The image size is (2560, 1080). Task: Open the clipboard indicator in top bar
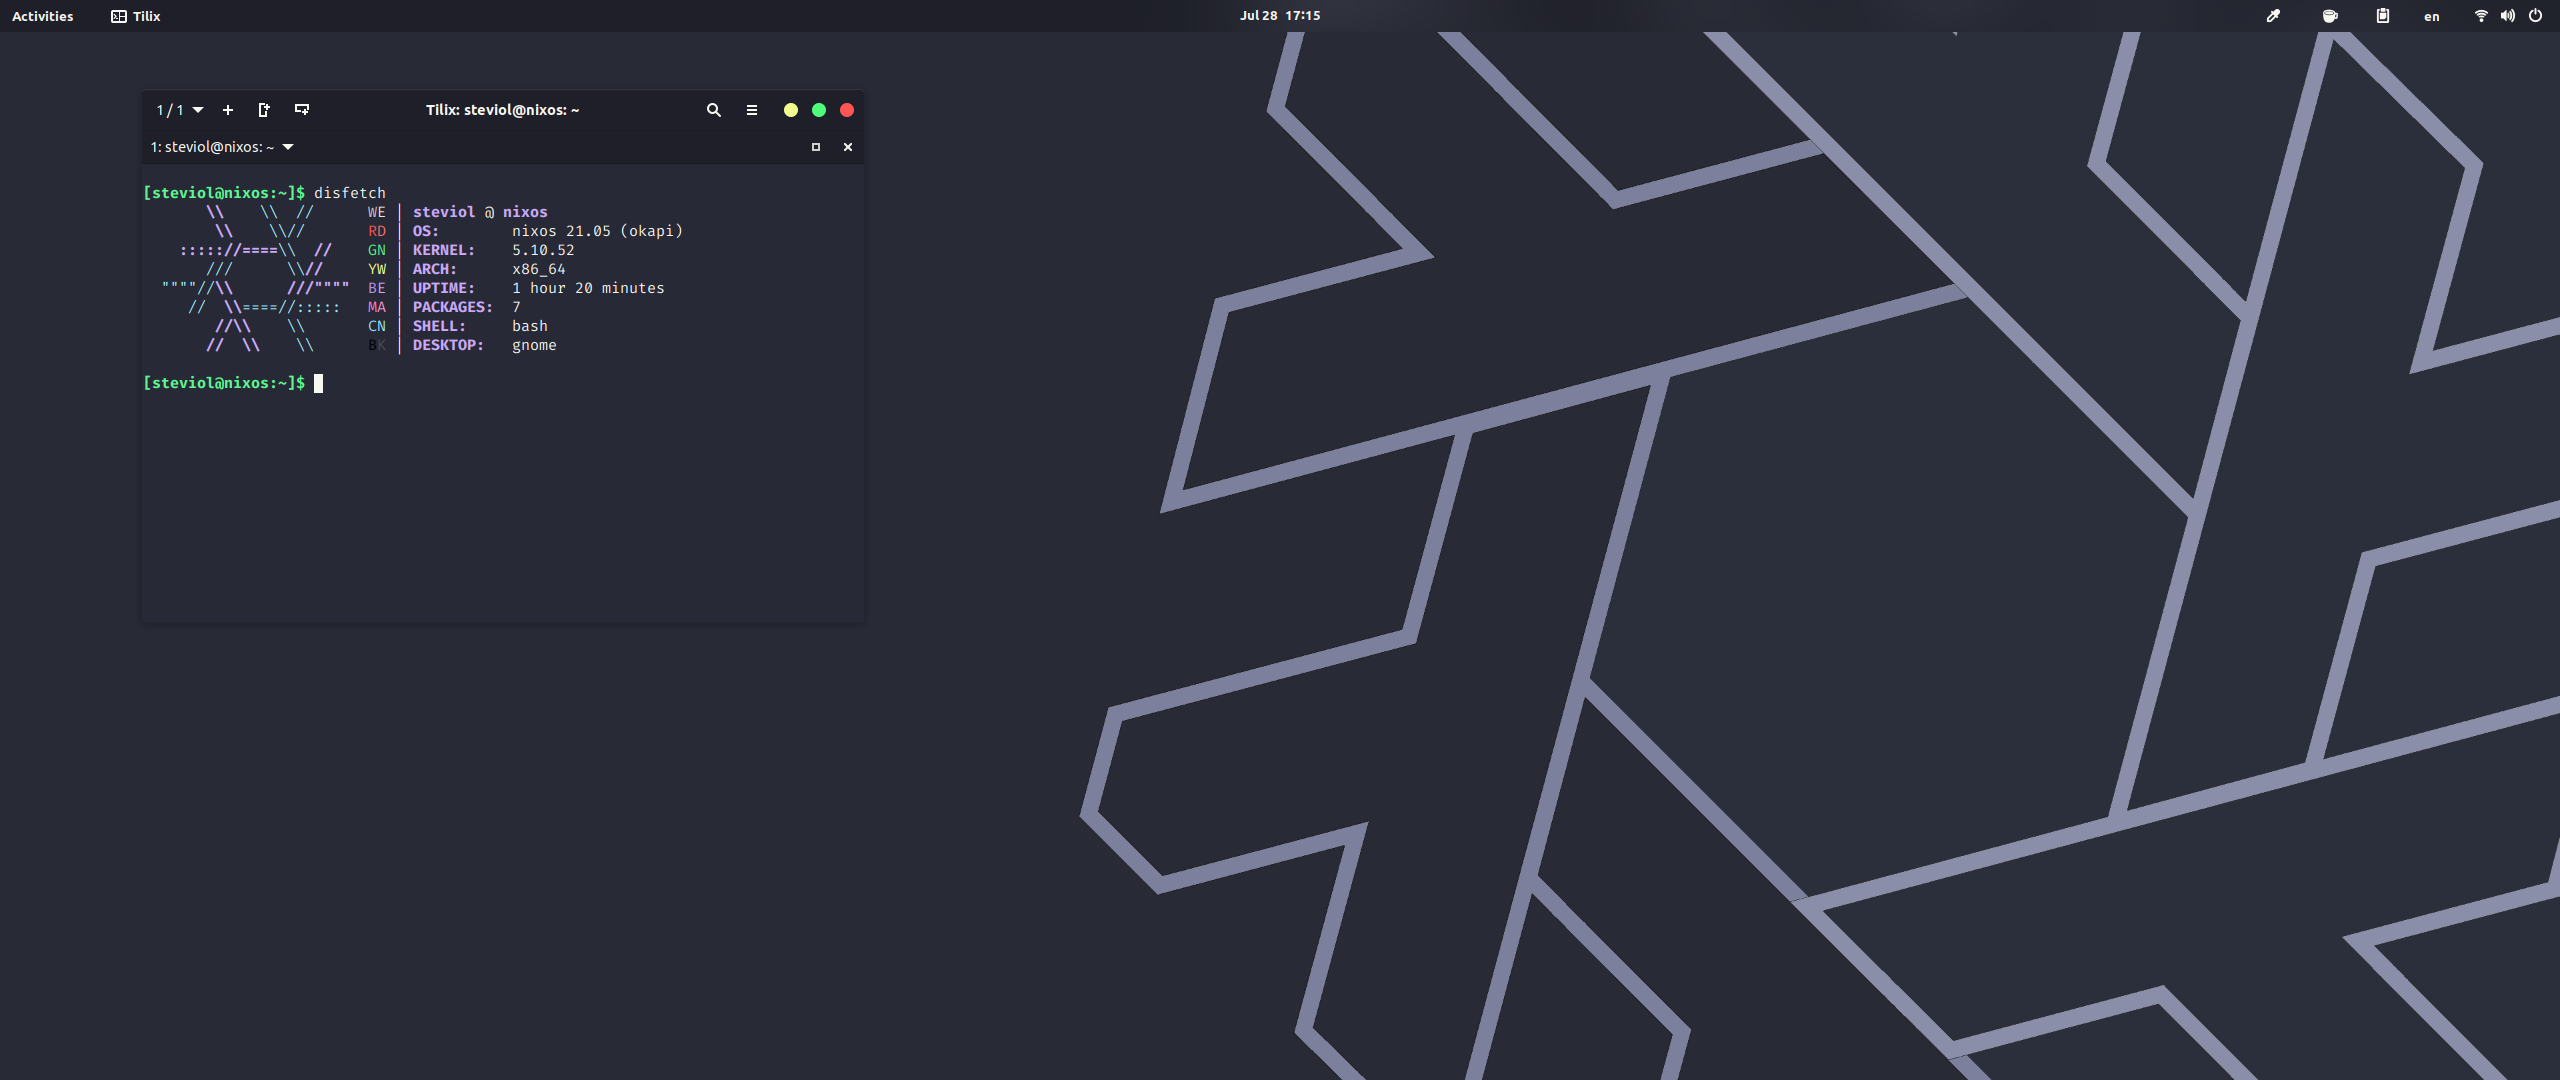tap(2383, 16)
